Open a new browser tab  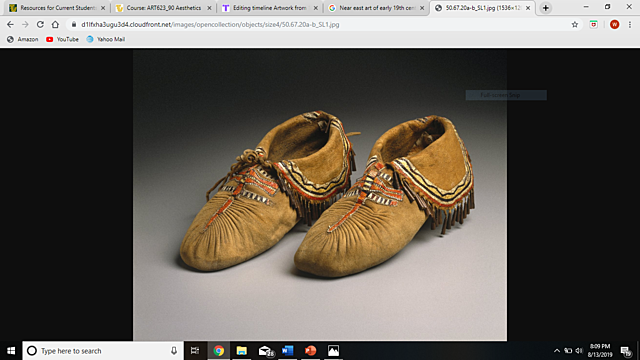[545, 8]
